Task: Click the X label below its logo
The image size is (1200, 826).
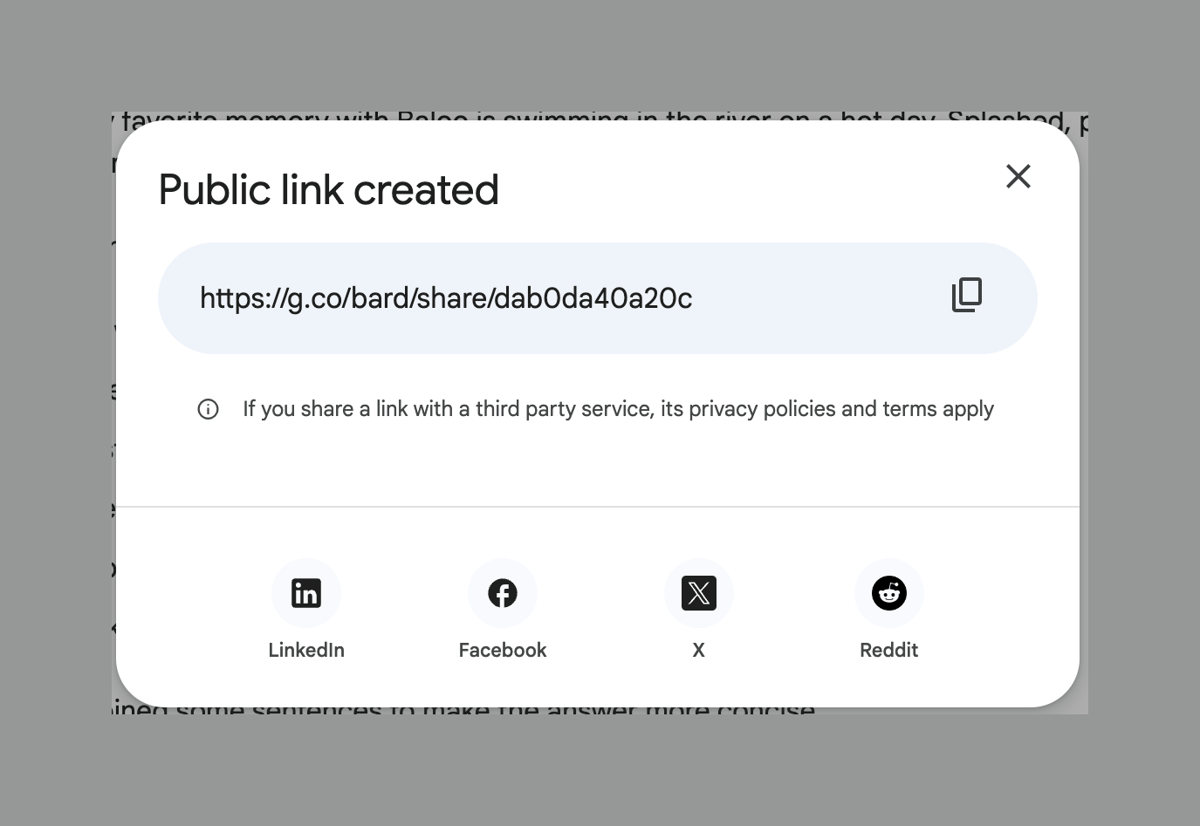Action: tap(698, 650)
